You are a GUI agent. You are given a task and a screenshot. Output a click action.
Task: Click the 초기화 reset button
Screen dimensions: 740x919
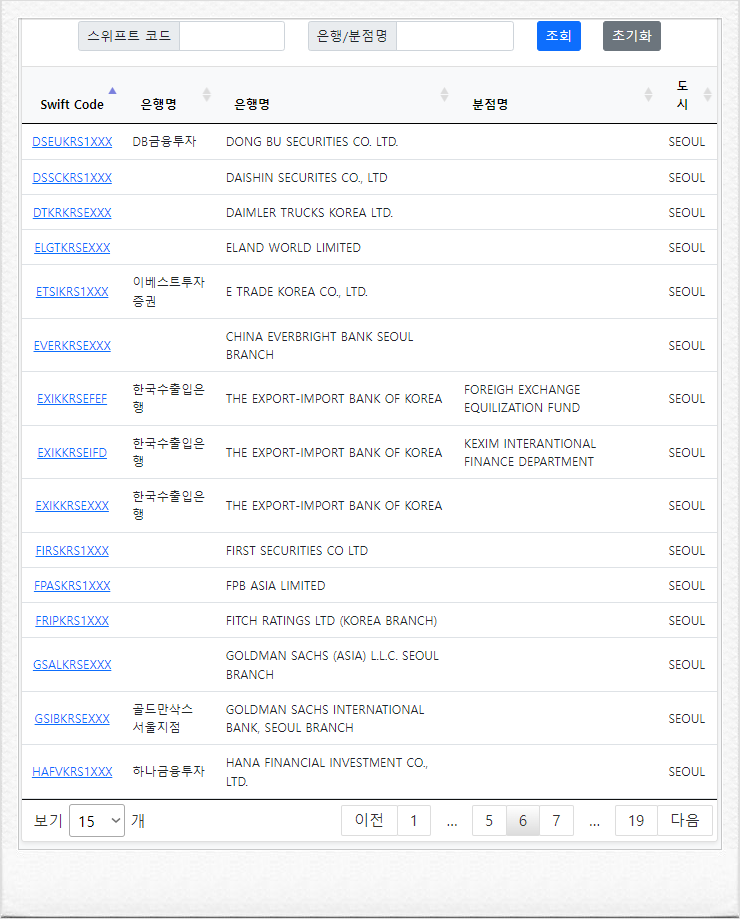coord(632,36)
